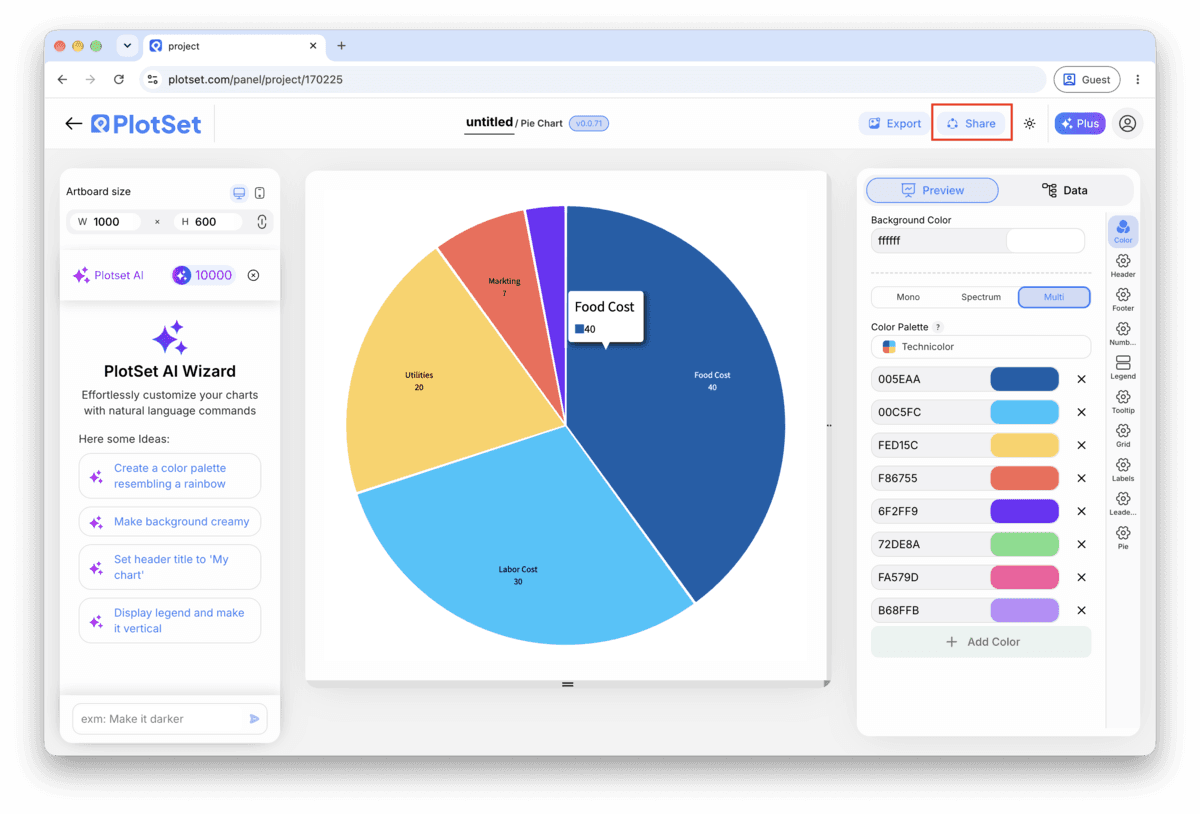This screenshot has width=1200, height=814.
Task: Open a new browser tab
Action: pyautogui.click(x=341, y=46)
